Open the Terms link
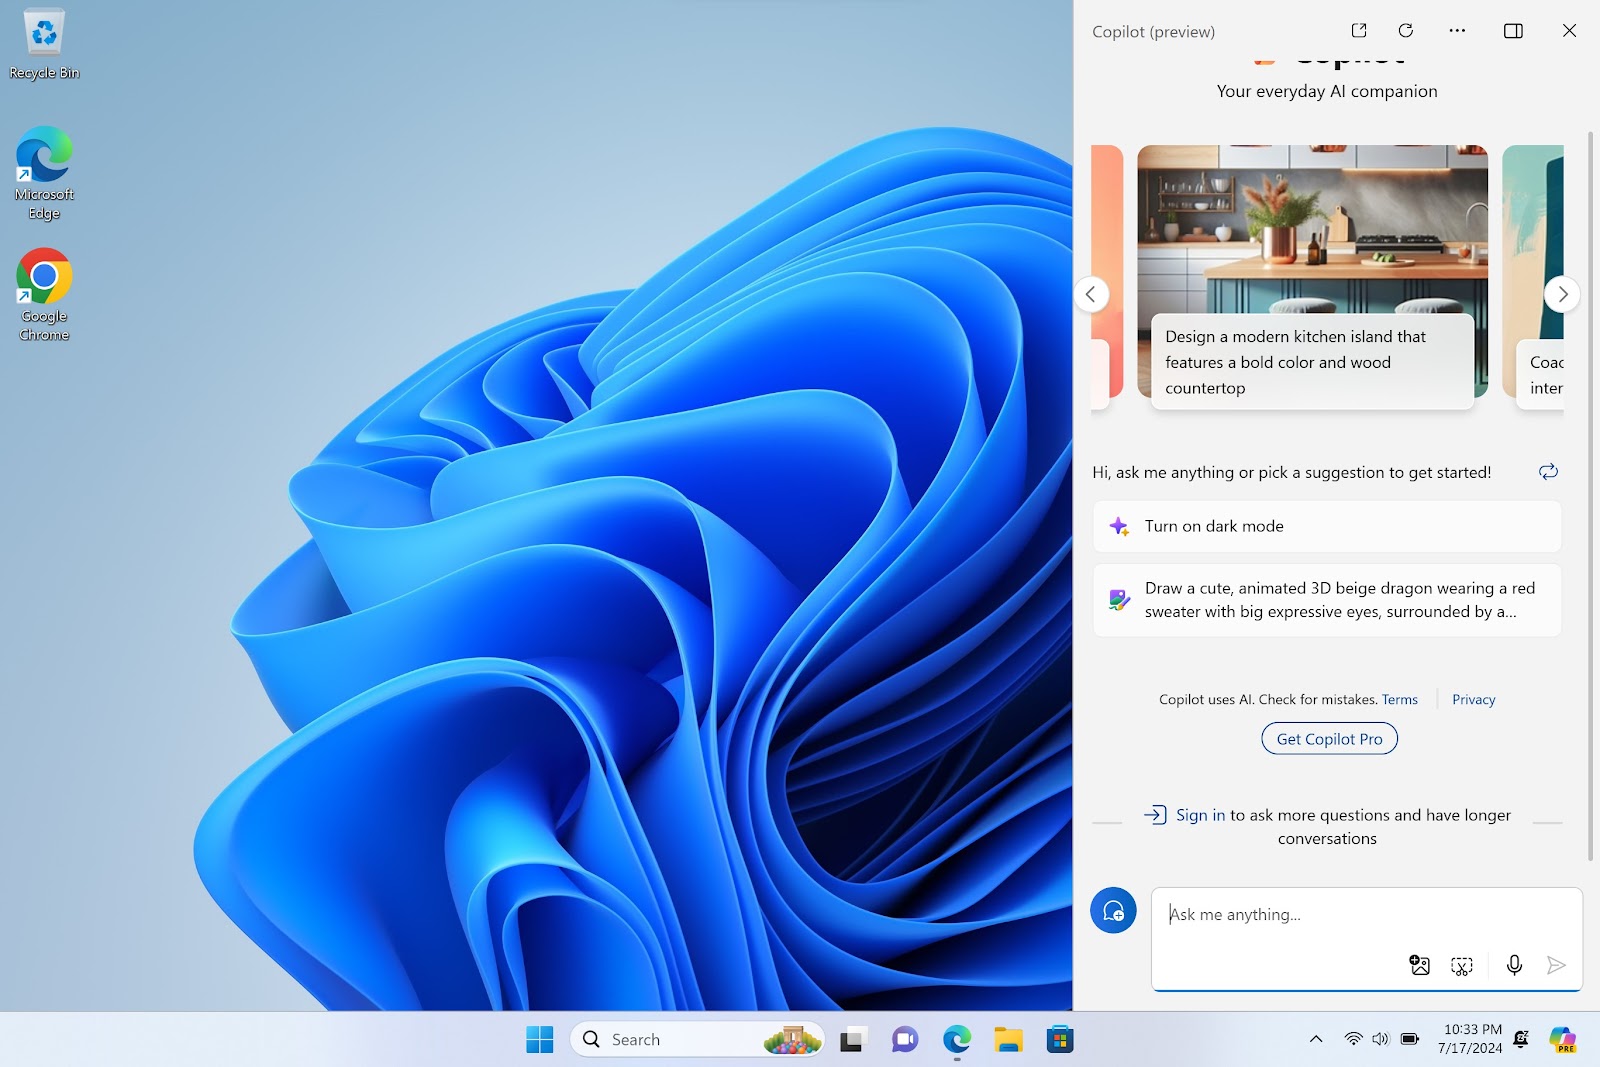This screenshot has height=1067, width=1600. tap(1399, 699)
